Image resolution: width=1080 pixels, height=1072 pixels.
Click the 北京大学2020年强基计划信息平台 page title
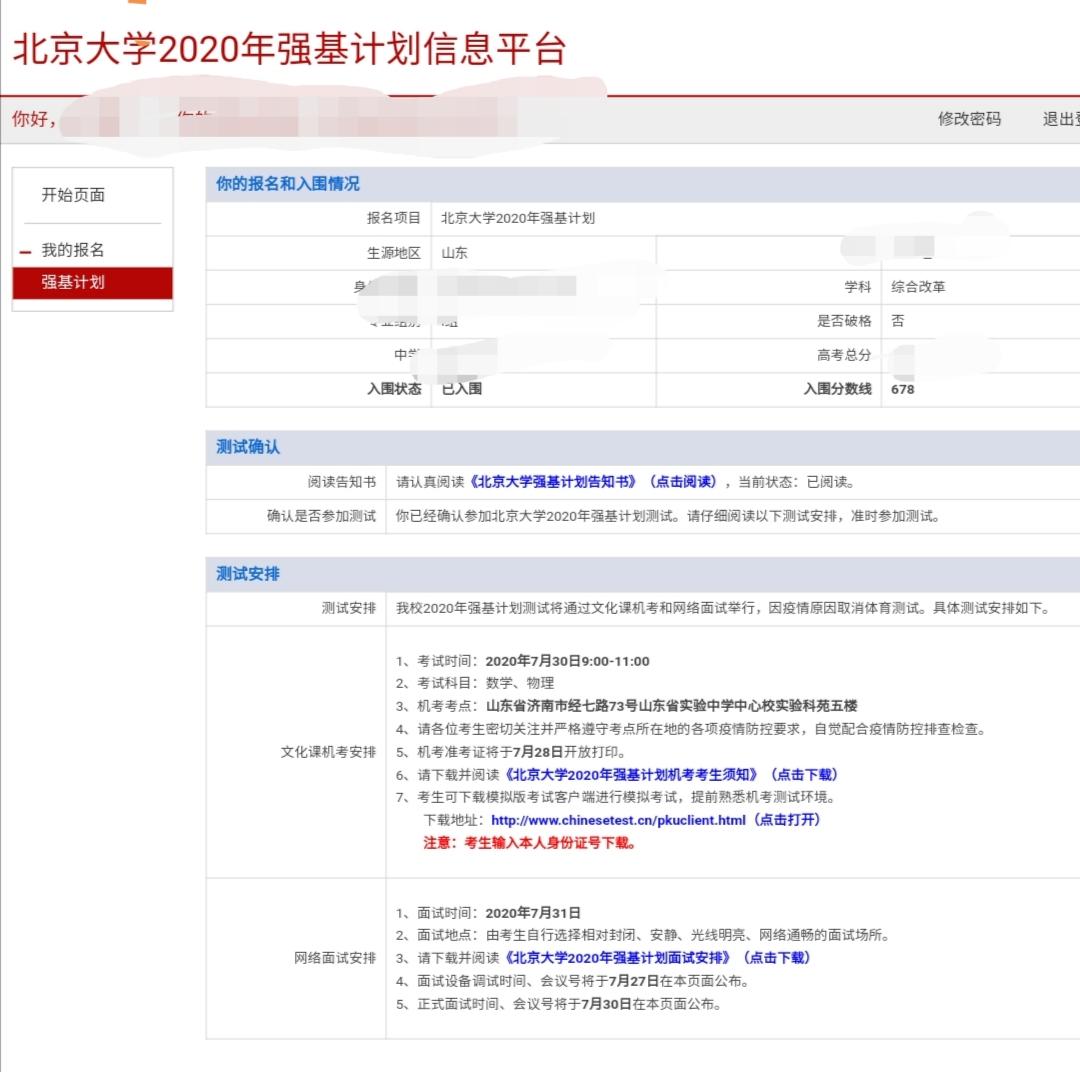[290, 48]
